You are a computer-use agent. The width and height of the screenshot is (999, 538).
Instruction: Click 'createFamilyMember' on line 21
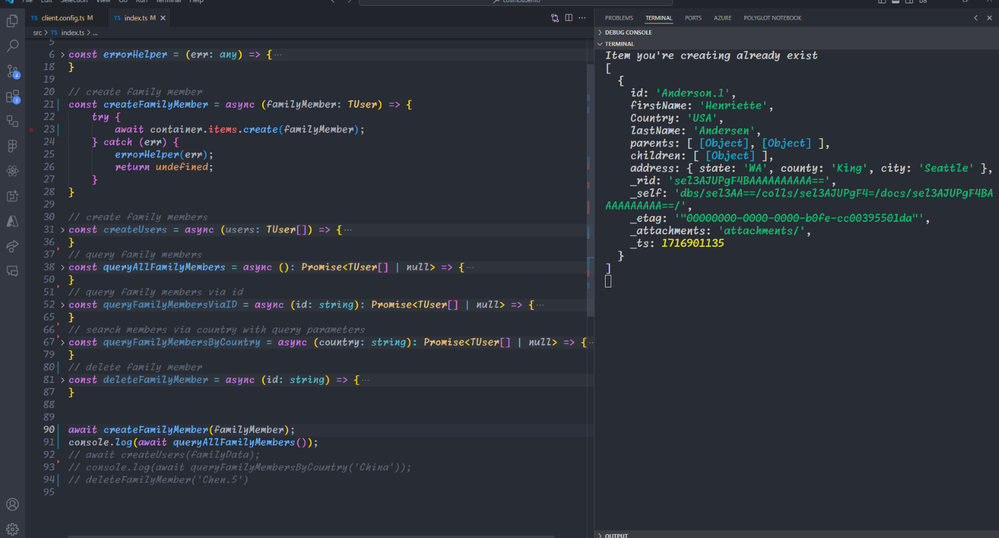(x=155, y=105)
